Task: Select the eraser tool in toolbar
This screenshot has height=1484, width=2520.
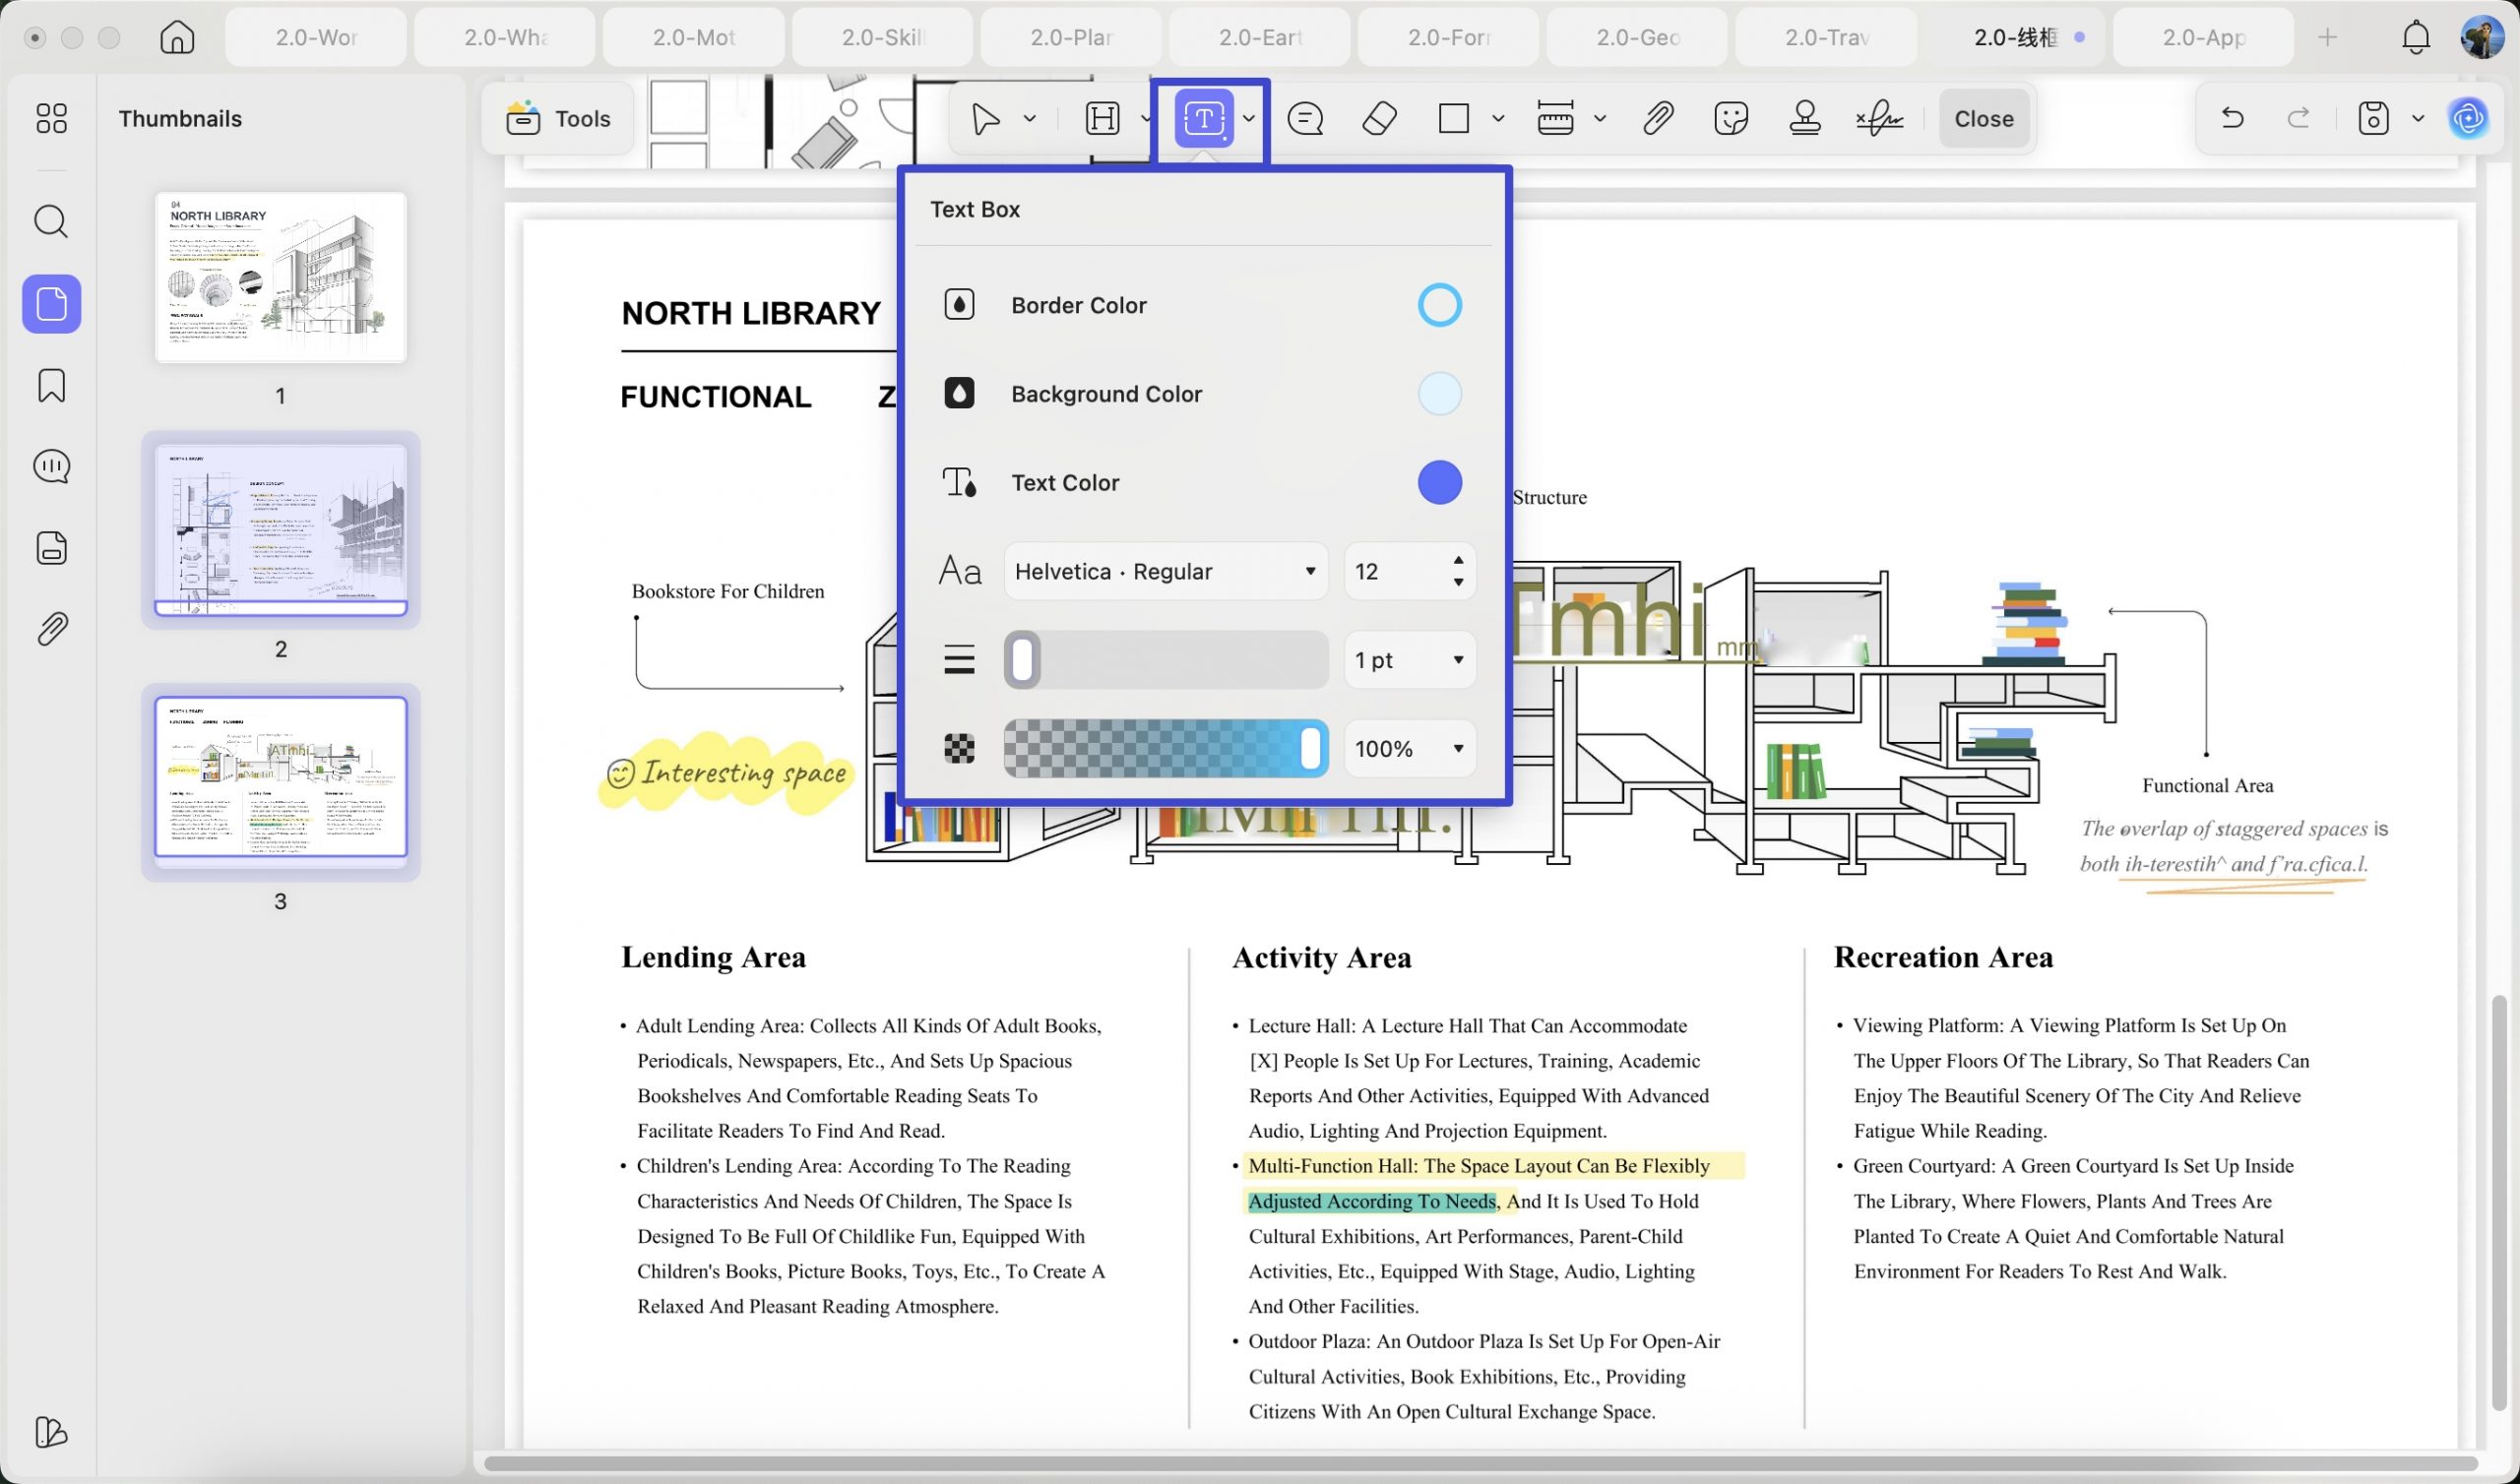Action: click(x=1379, y=119)
